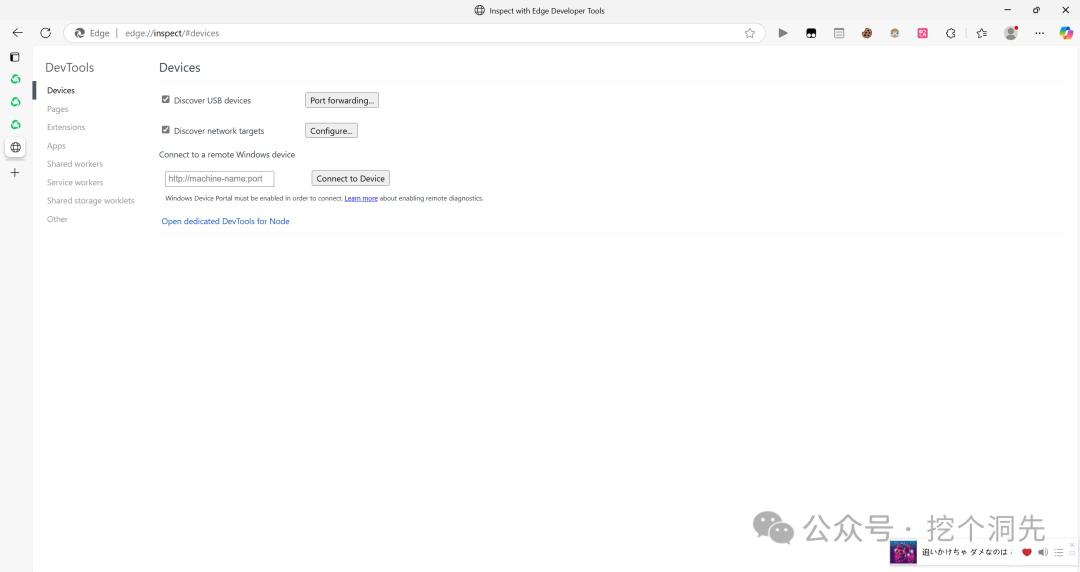Reload the inspect page
The image size is (1080, 572).
click(45, 33)
